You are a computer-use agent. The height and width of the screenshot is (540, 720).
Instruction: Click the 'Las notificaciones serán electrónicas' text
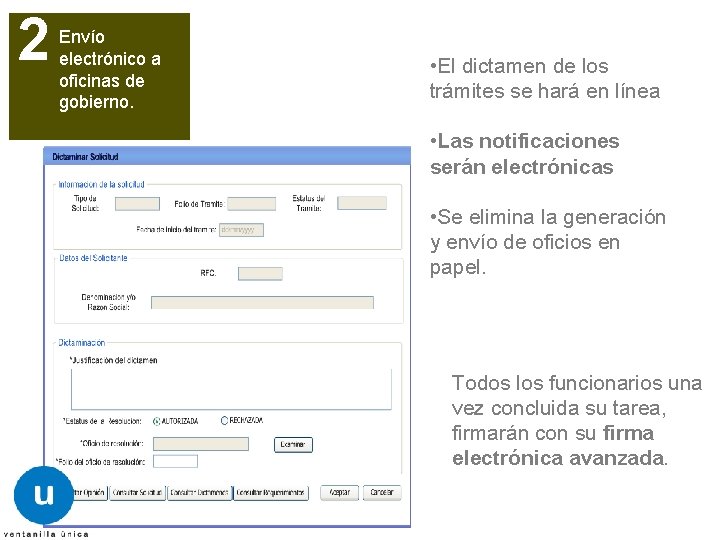click(x=524, y=154)
